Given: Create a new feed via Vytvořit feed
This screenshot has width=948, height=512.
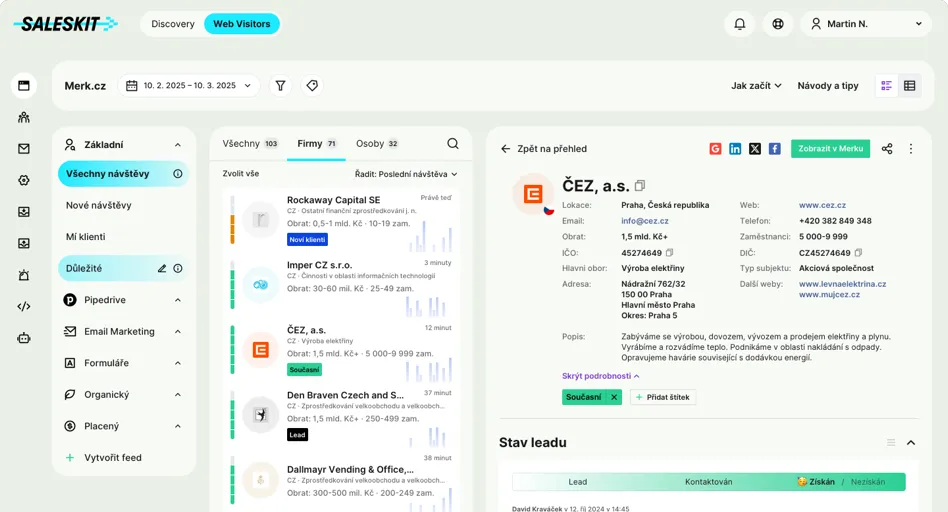Looking at the screenshot, I should [104, 458].
